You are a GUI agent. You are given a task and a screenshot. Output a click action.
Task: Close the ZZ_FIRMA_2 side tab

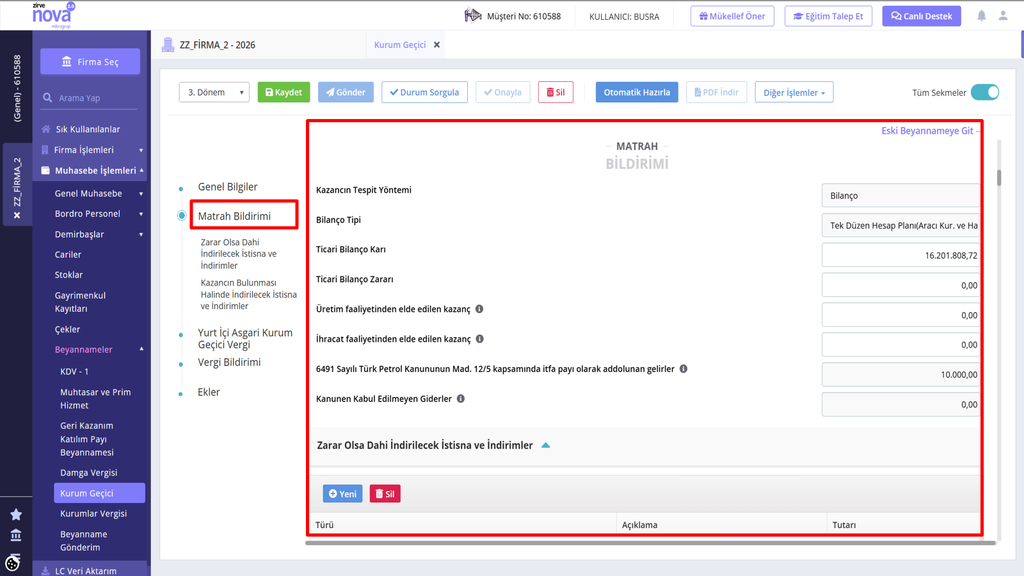(17, 215)
